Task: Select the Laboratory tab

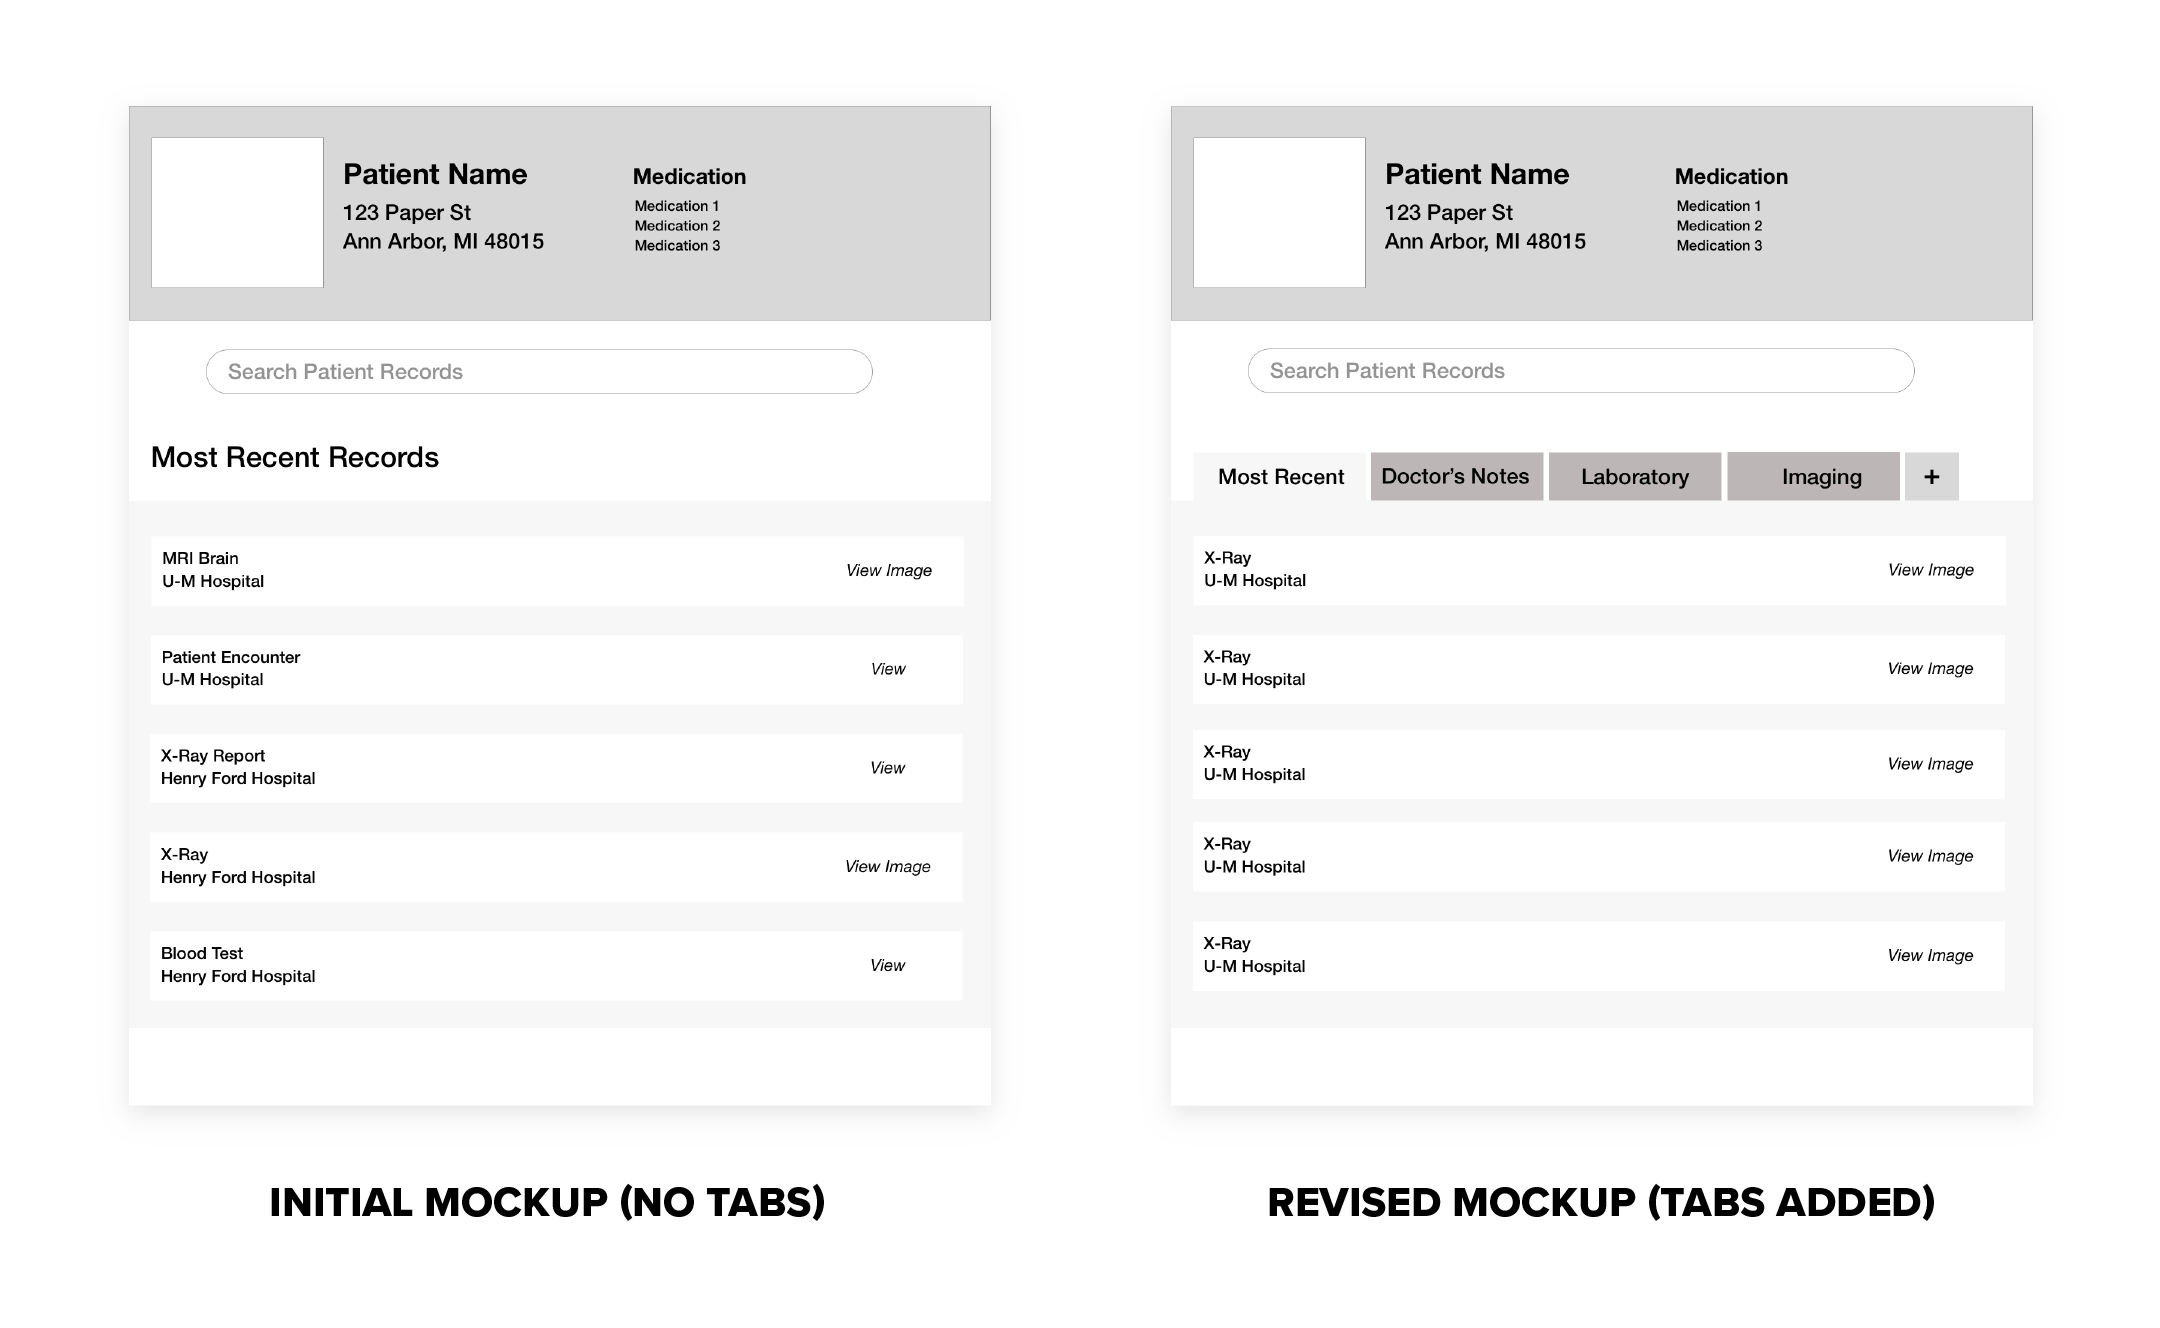Action: pos(1631,475)
